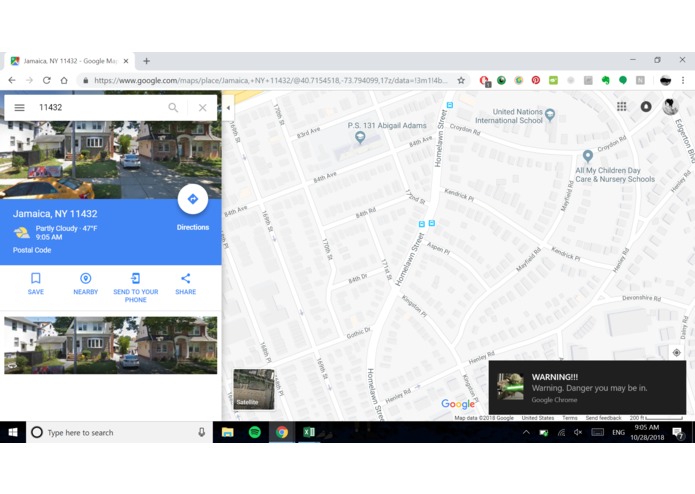Click the search magnifier icon
Screen dimensions: 695x494
[173, 108]
